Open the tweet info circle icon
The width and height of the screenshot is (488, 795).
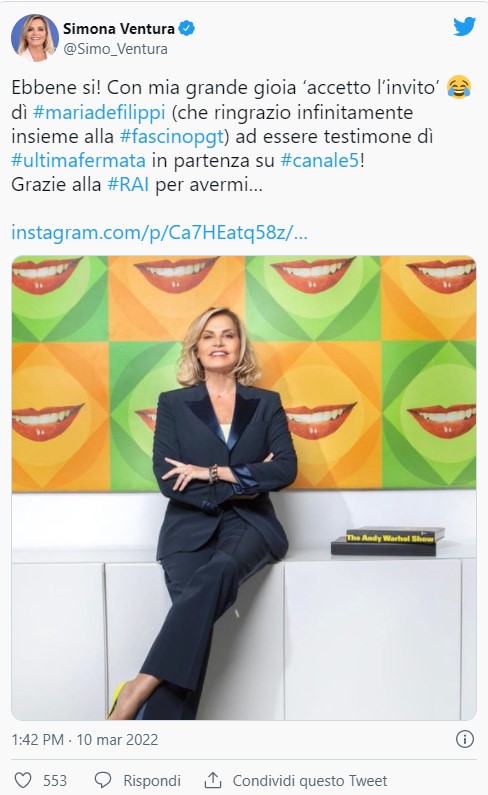pos(464,739)
